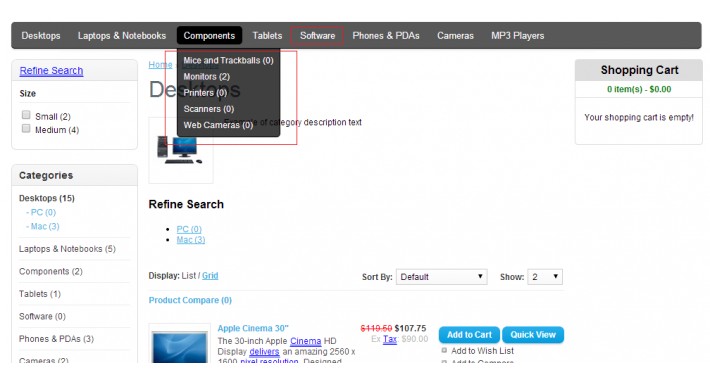The width and height of the screenshot is (710, 380).
Task: Open Desktops (15) in Categories sidebar
Action: click(47, 198)
